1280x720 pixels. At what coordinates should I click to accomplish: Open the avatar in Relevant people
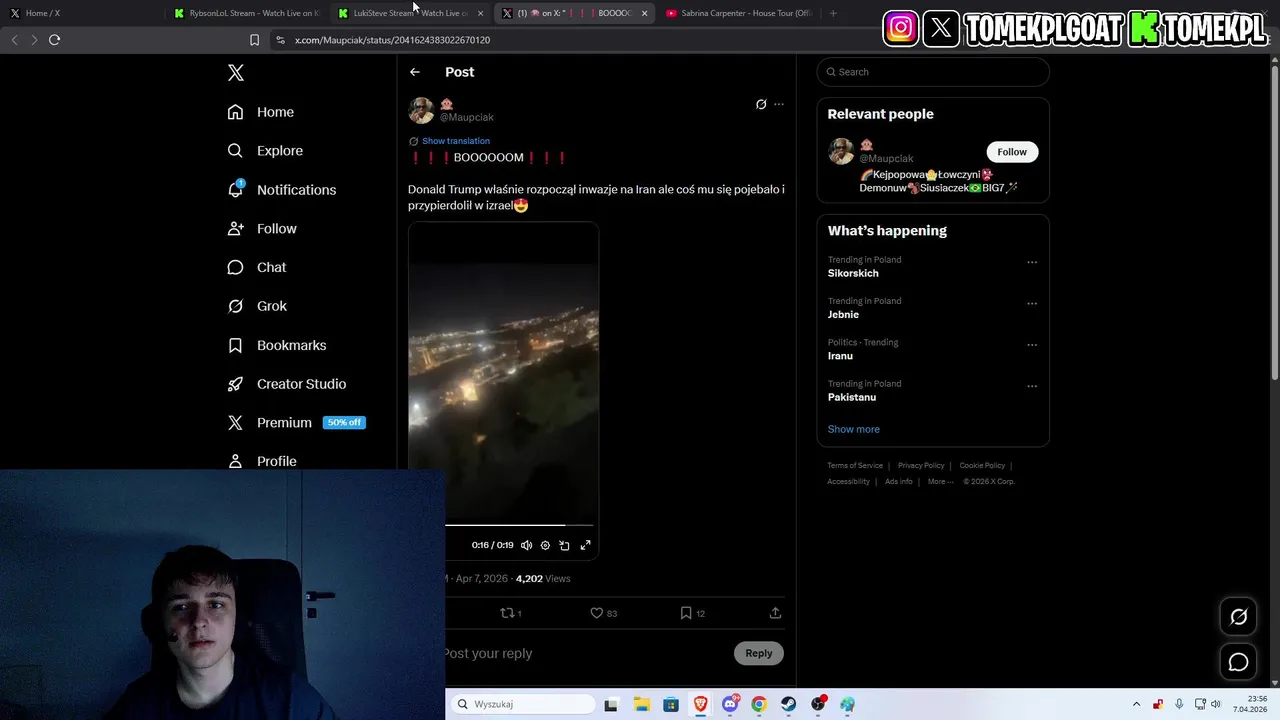(841, 151)
